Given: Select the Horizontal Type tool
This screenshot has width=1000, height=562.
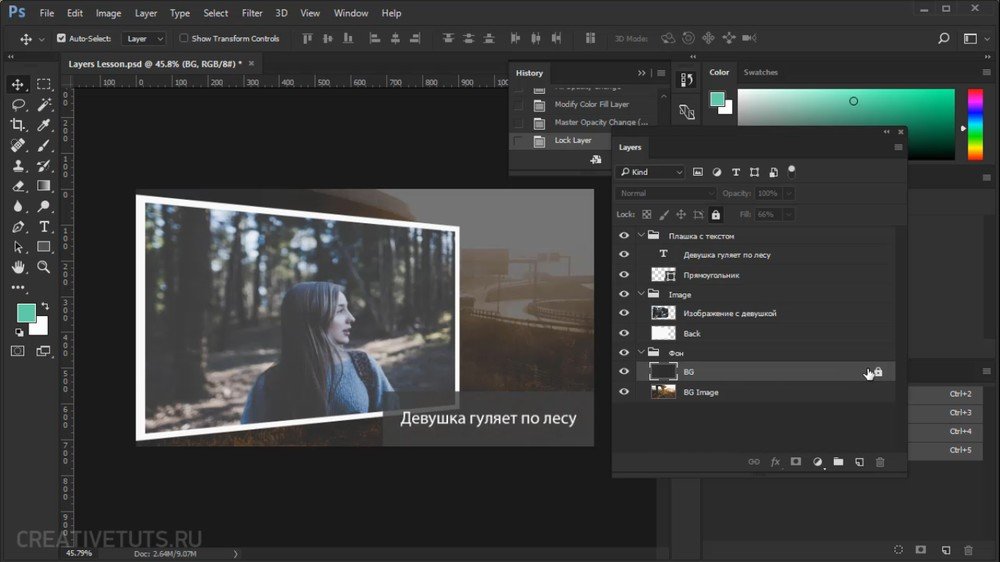Looking at the screenshot, I should click(44, 227).
